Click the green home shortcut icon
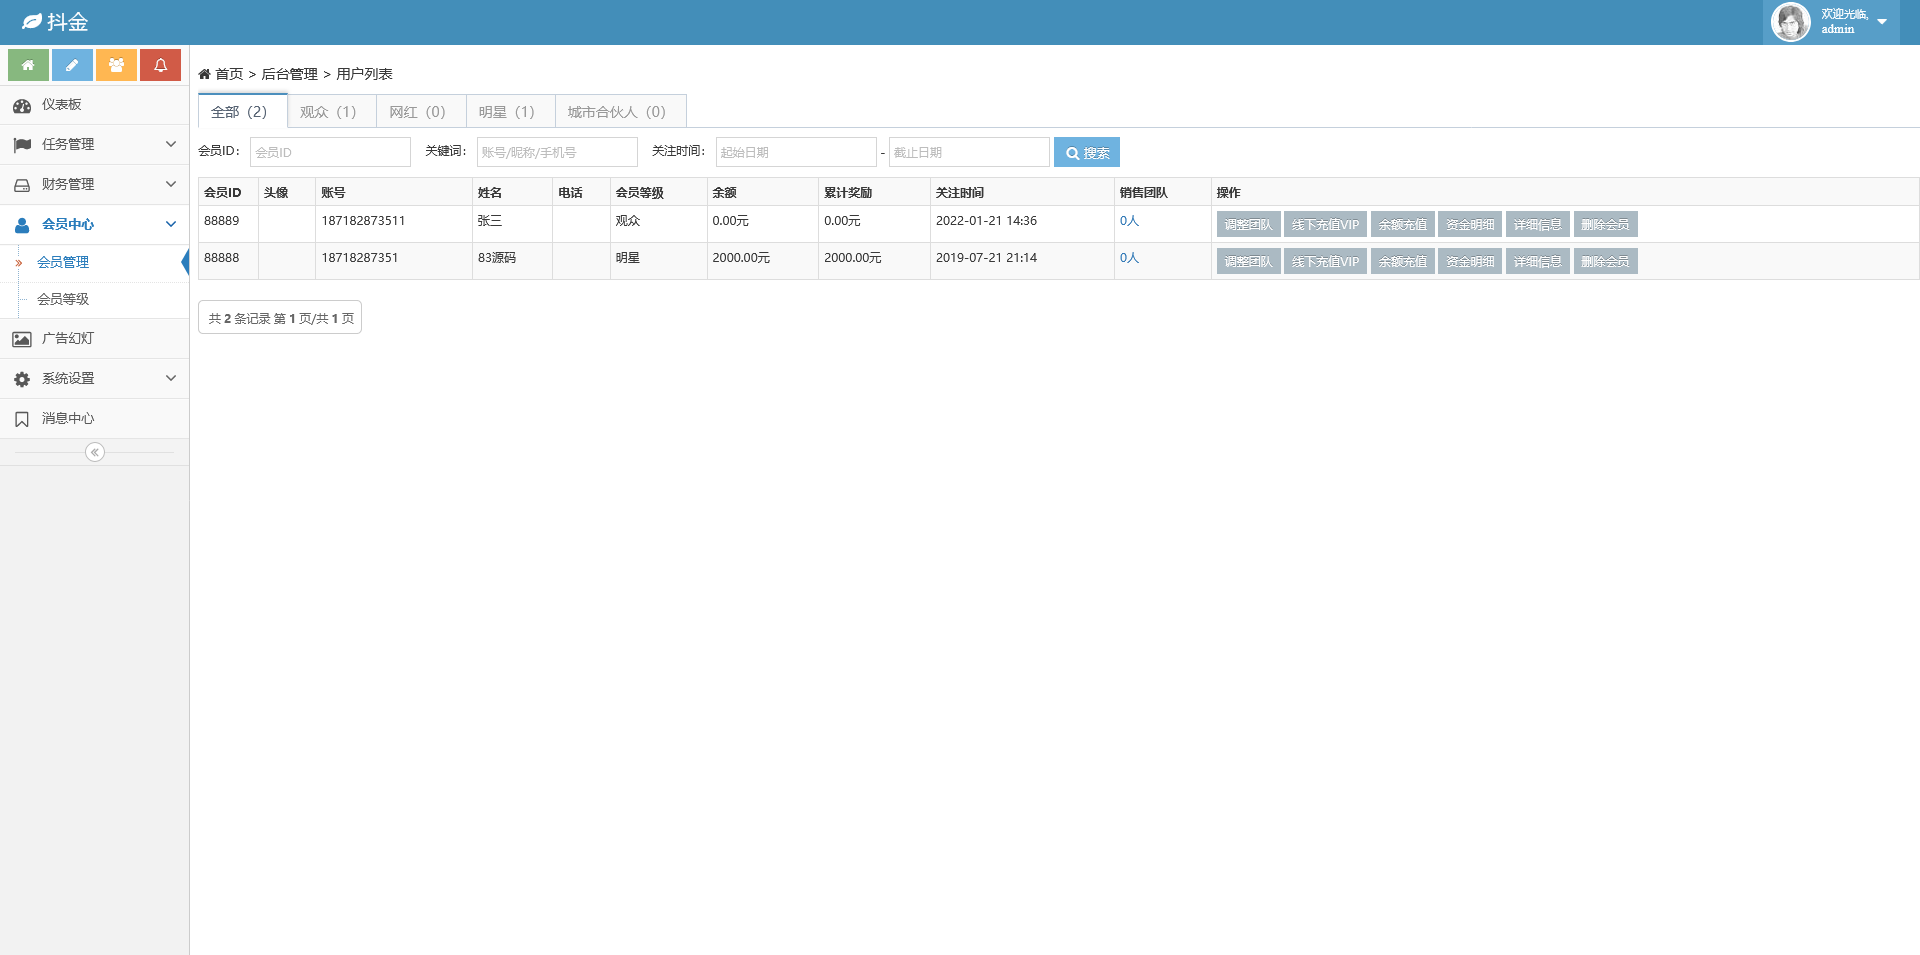Image resolution: width=1920 pixels, height=955 pixels. (28, 65)
